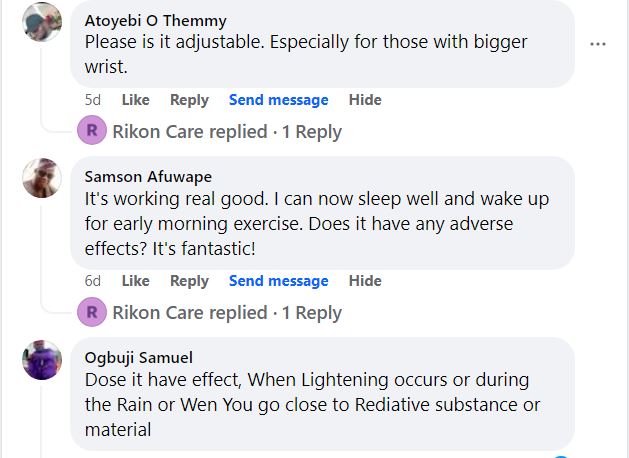Open Ogbuji Samuel name link
Viewport: 629px width, 458px height.
pos(138,358)
